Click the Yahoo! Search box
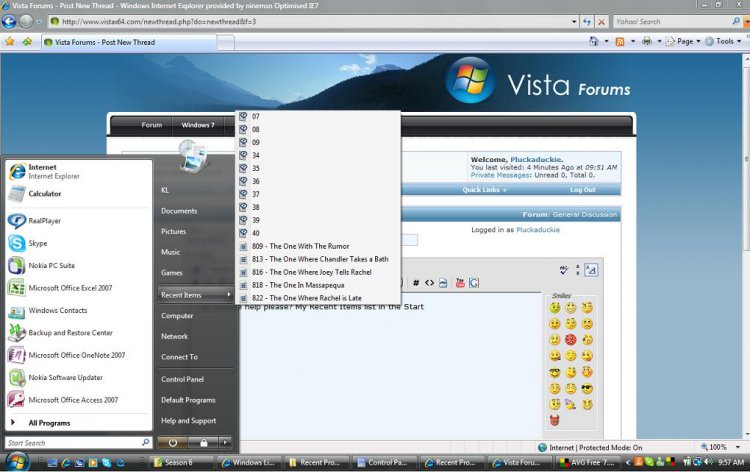 click(x=672, y=22)
